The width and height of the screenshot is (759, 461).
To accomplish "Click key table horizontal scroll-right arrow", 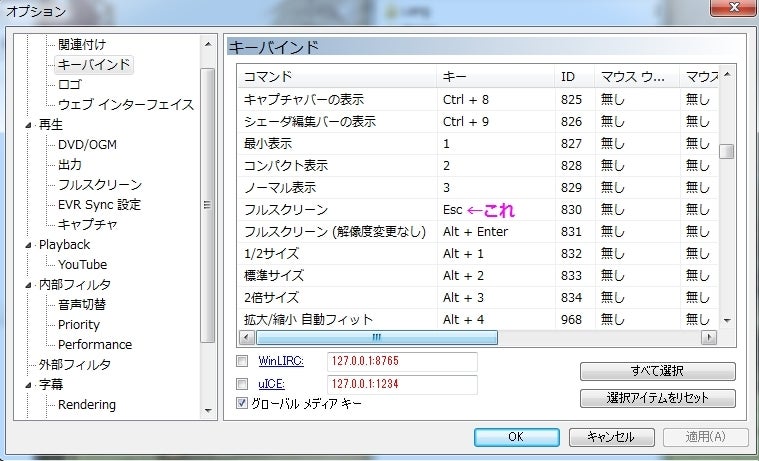I will point(709,338).
